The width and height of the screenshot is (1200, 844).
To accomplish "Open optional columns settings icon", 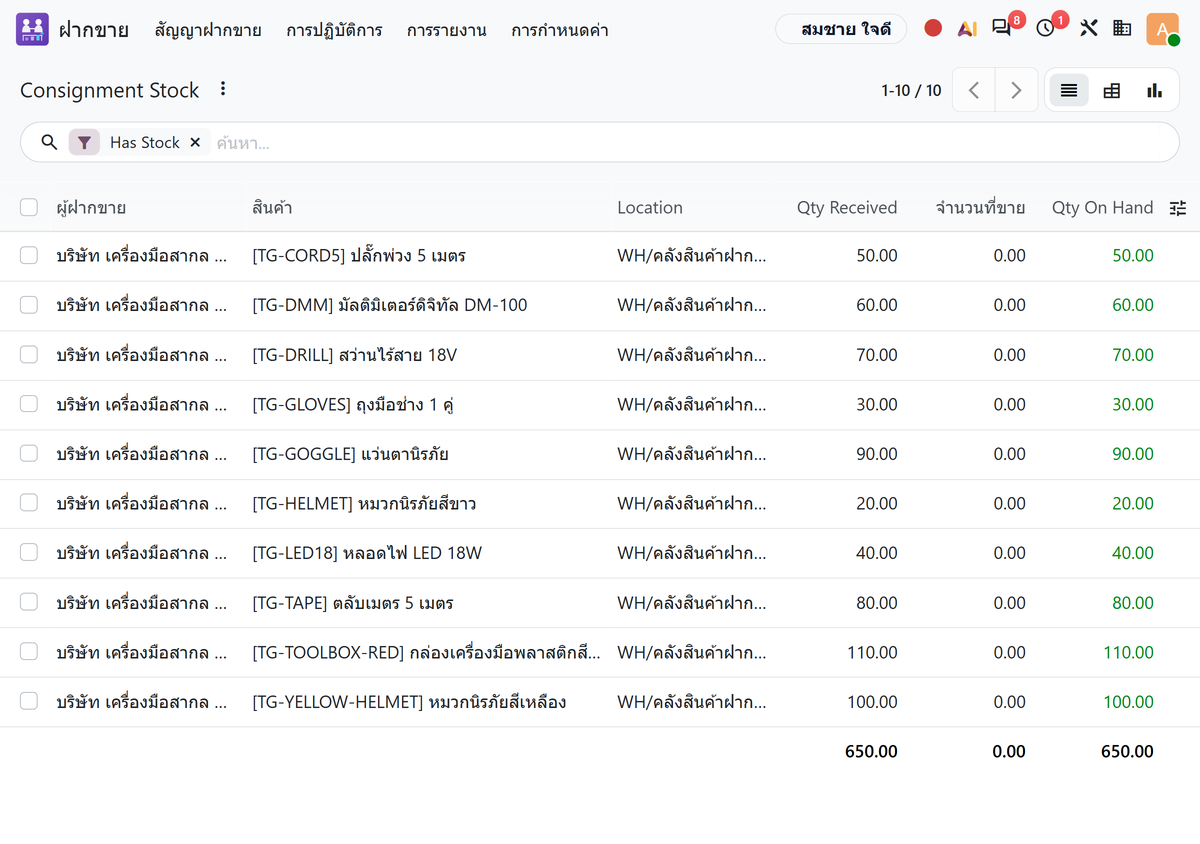I will click(x=1178, y=208).
